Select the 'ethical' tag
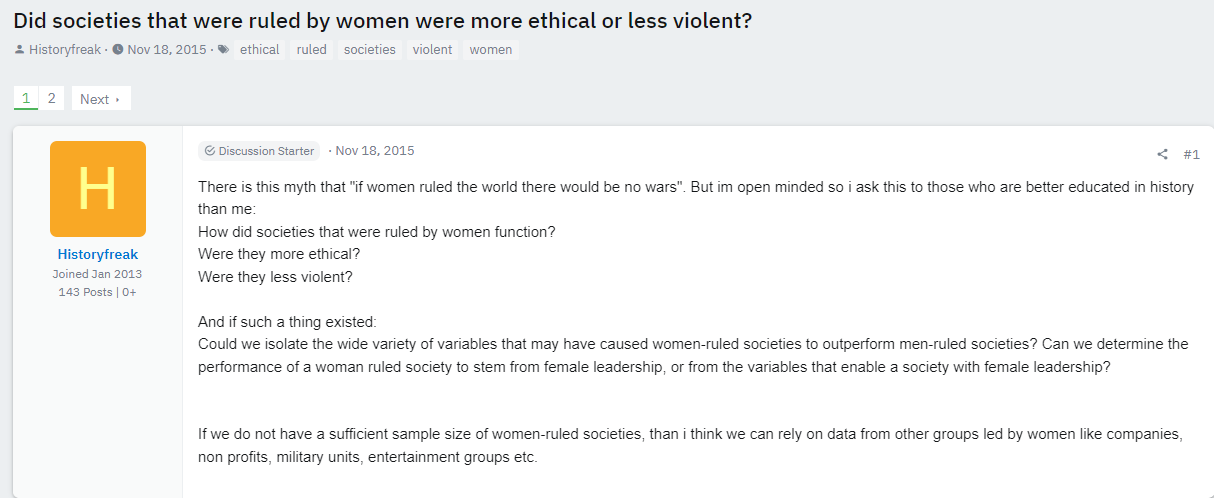This screenshot has height=498, width=1214. [260, 49]
